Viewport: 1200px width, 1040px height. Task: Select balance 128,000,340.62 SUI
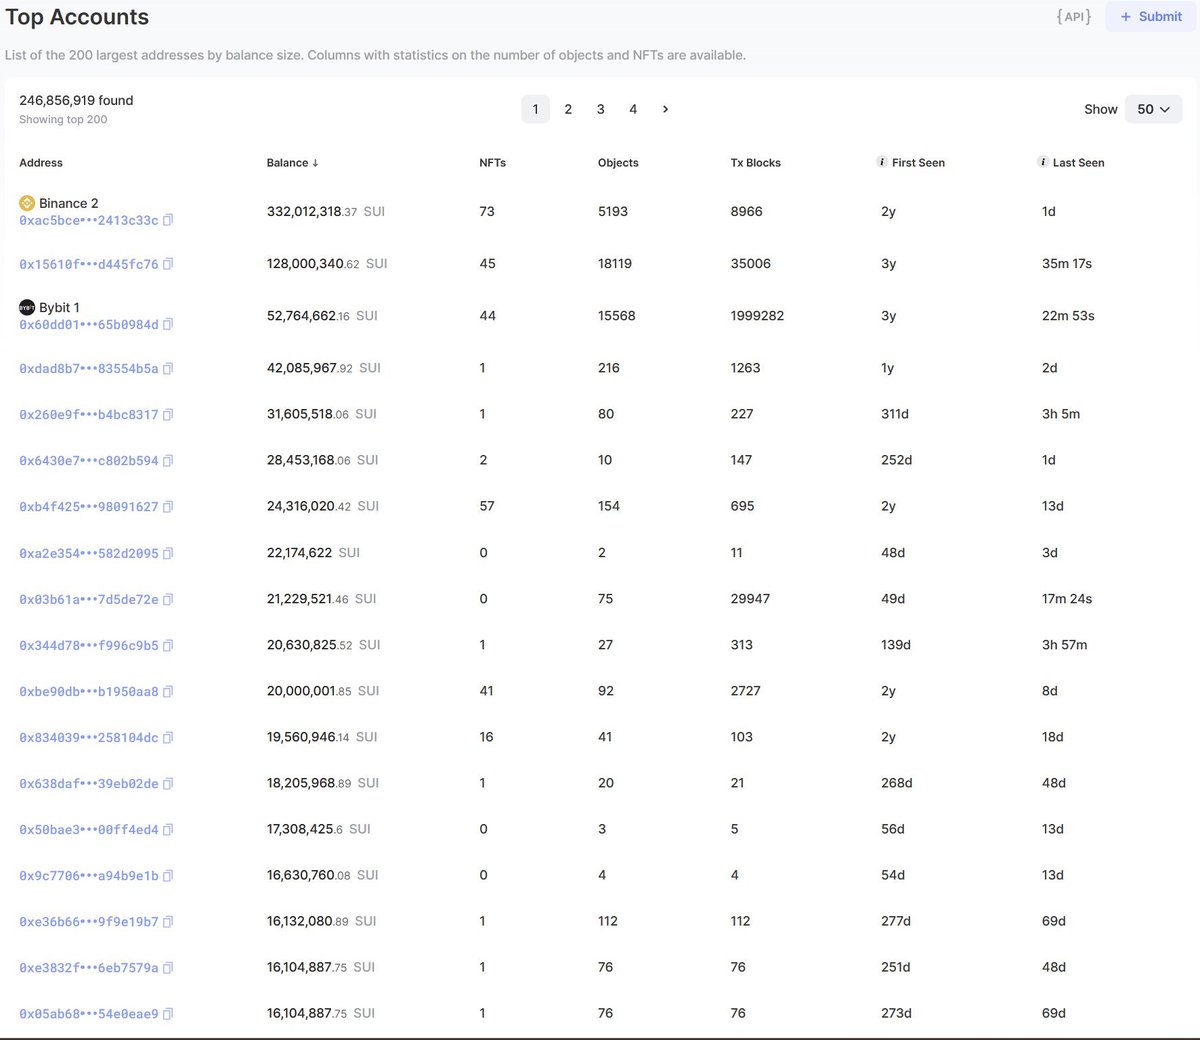[327, 263]
